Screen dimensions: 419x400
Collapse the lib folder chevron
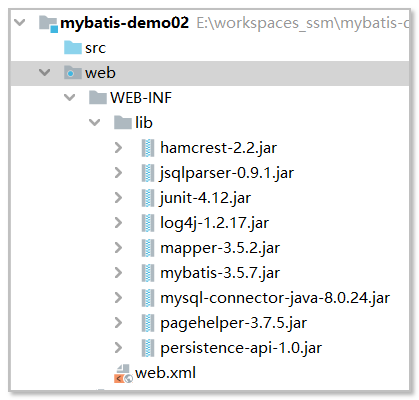pos(95,122)
